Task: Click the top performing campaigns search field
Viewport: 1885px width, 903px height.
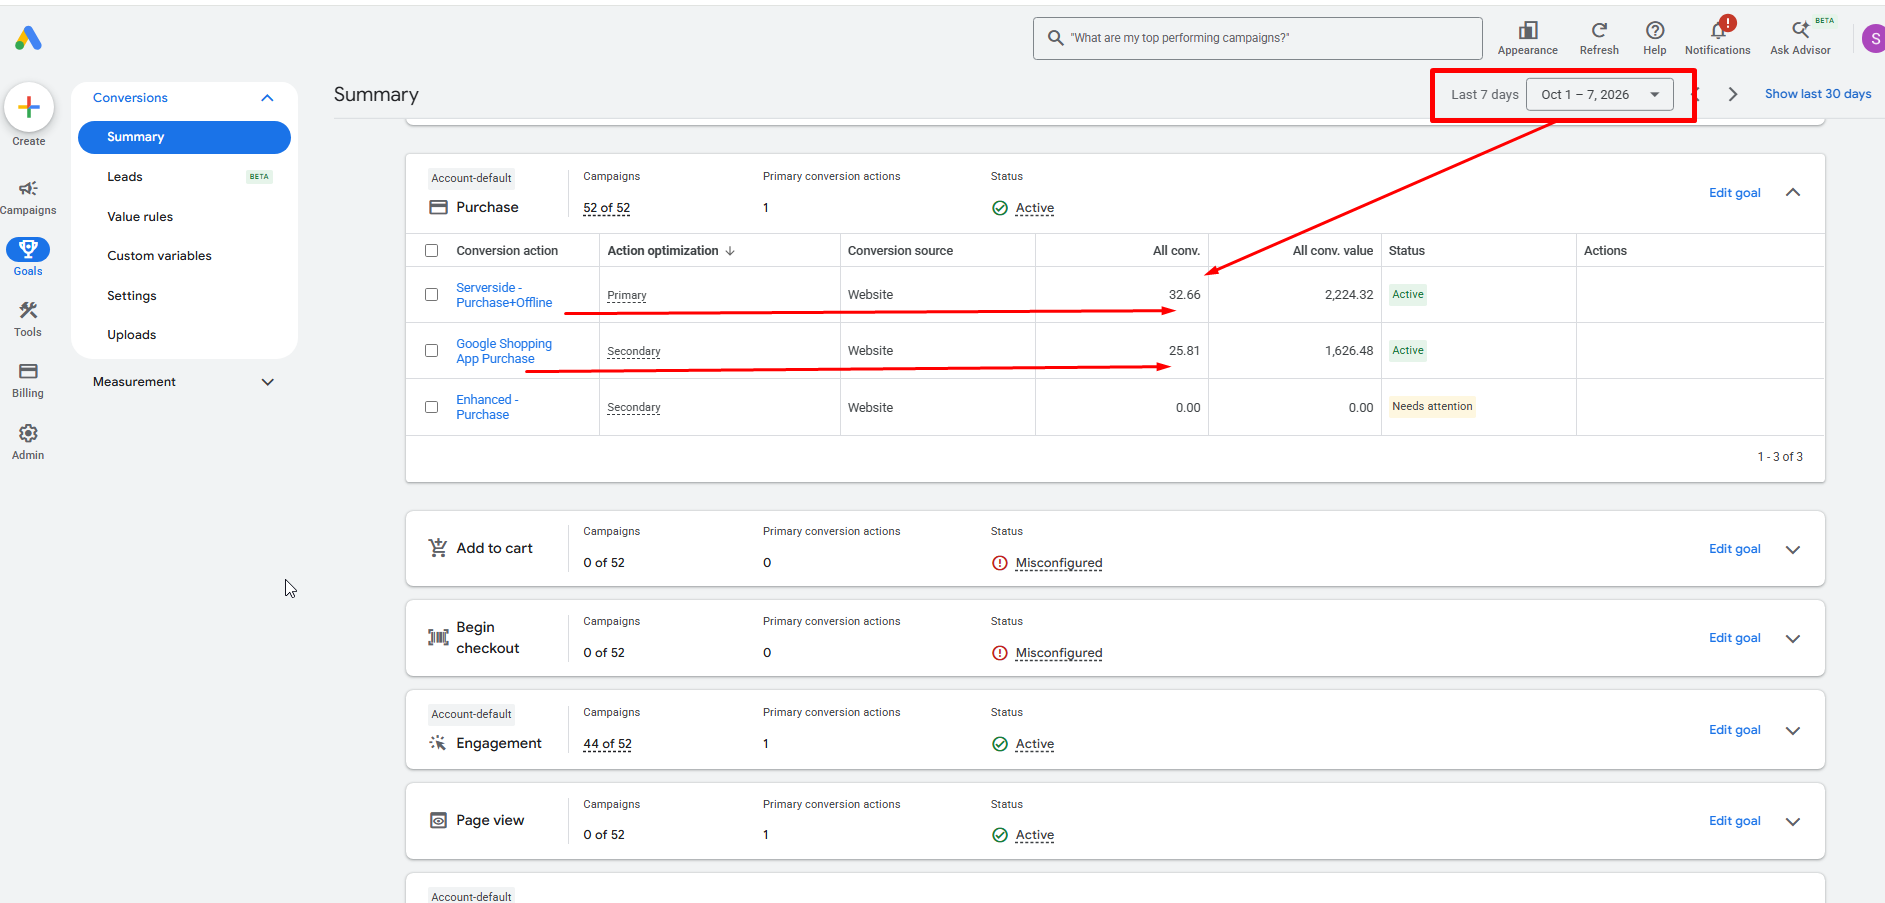Action: coord(1257,38)
